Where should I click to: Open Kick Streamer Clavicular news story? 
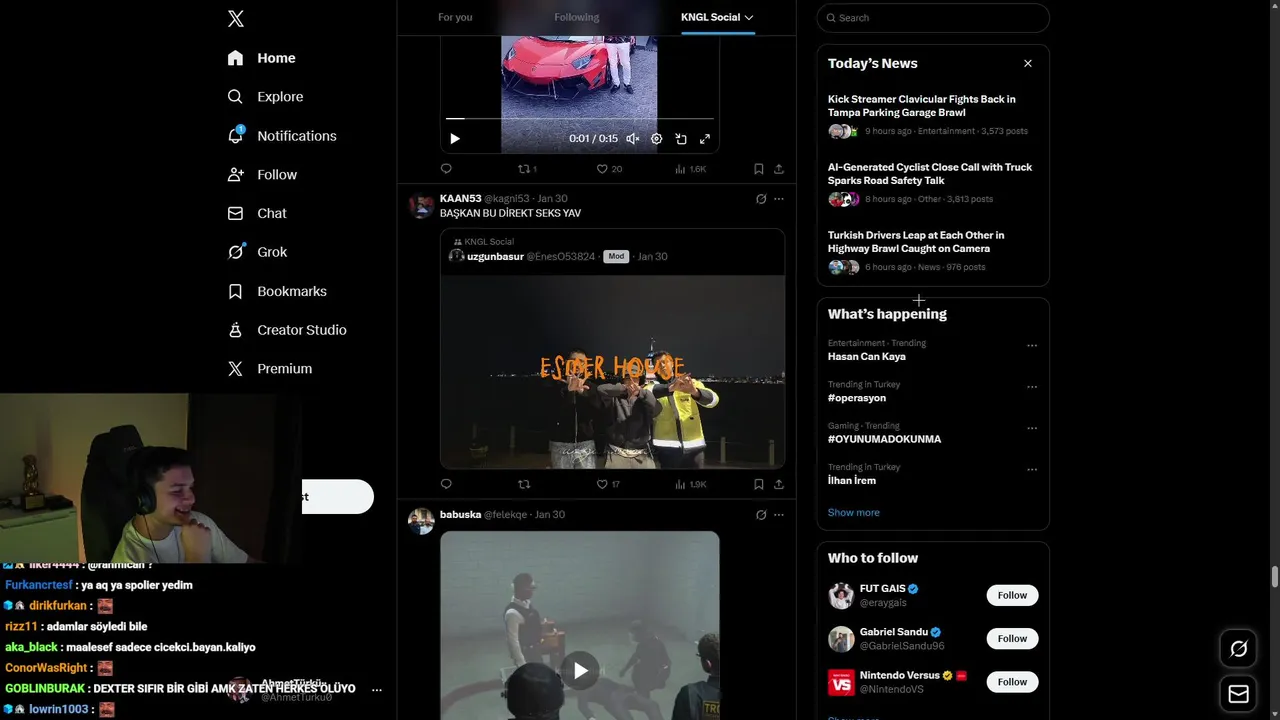coord(933,115)
